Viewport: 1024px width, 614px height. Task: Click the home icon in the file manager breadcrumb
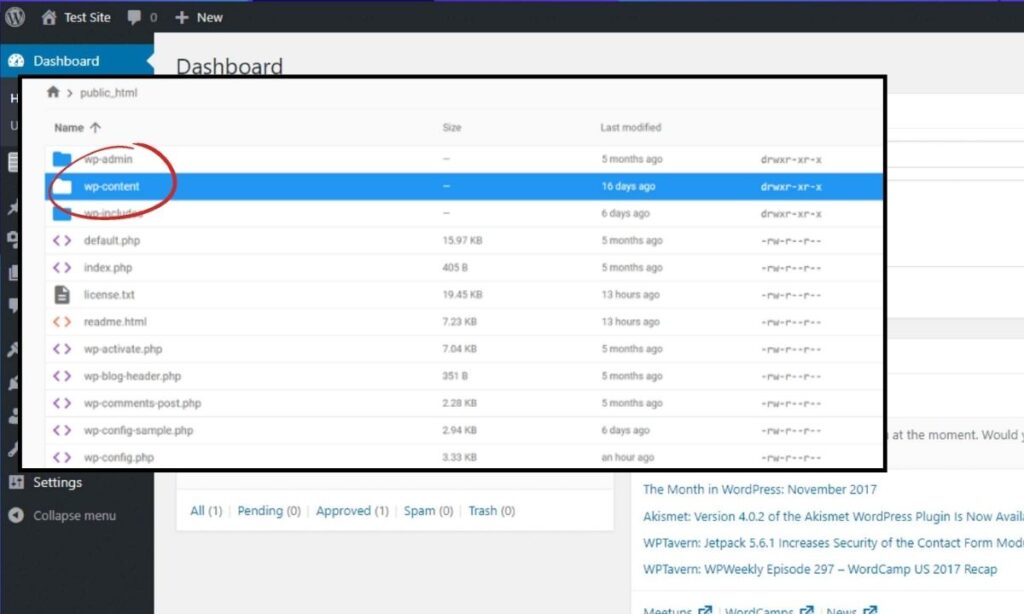coord(54,91)
